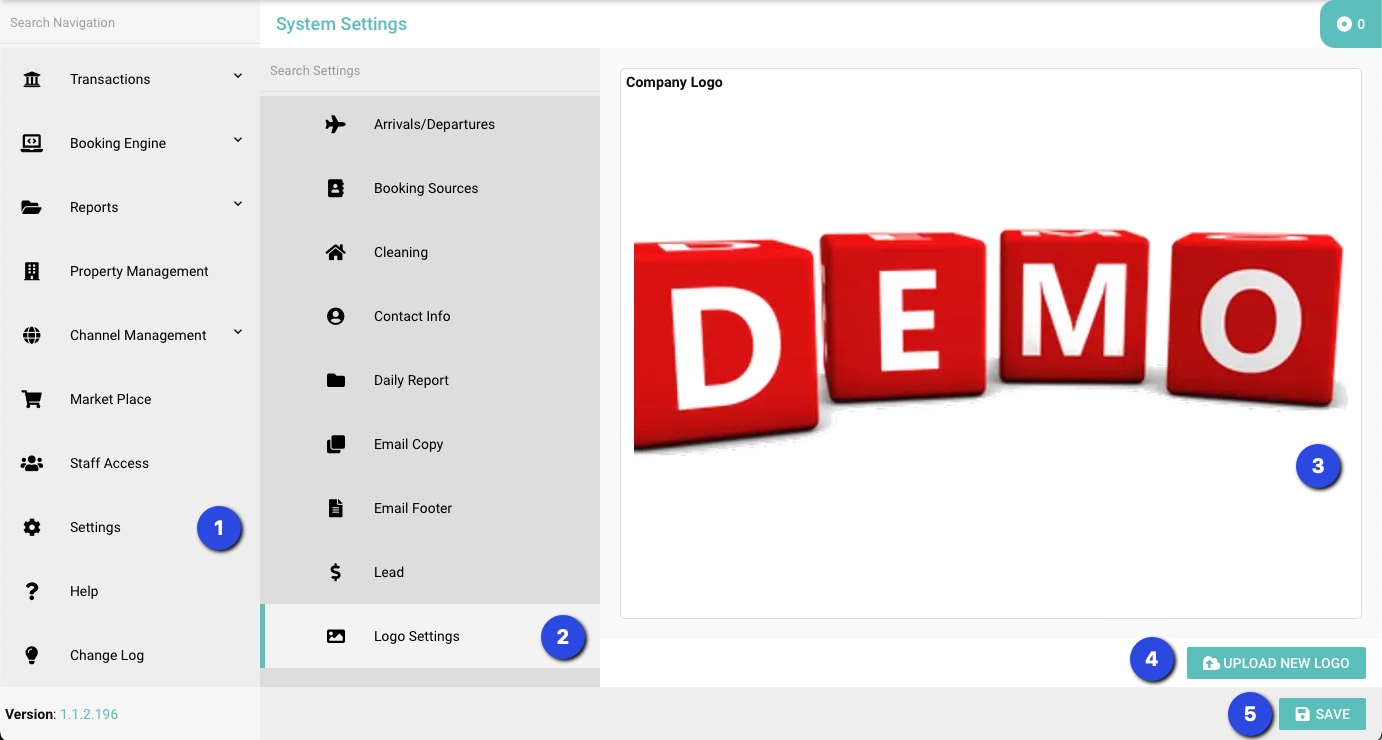Image resolution: width=1382 pixels, height=740 pixels.
Task: Expand the Booking Engine chevron
Action: (x=238, y=140)
